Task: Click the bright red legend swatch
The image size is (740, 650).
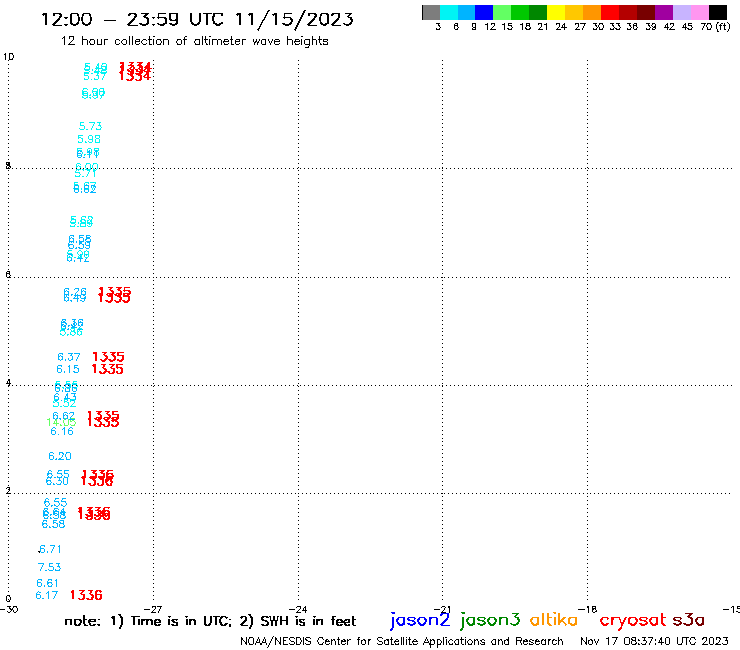Action: (x=610, y=12)
